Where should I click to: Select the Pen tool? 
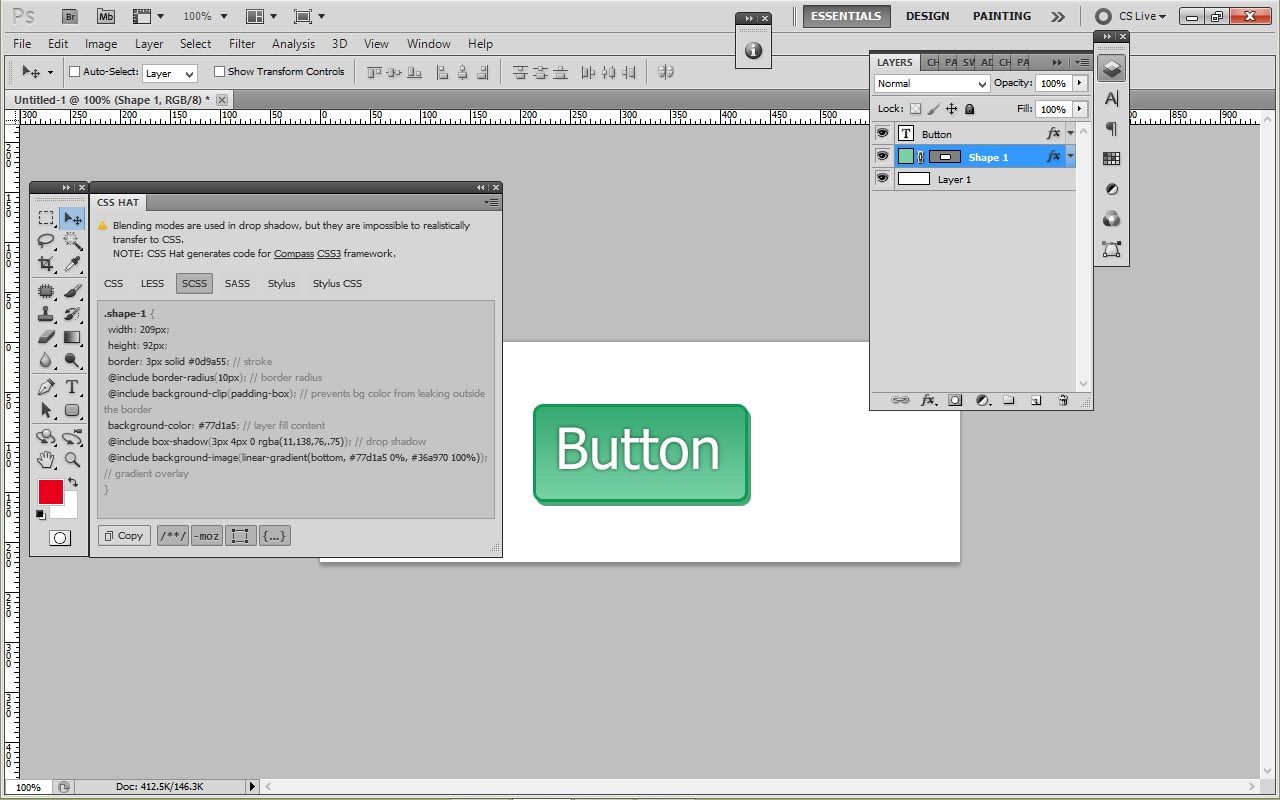(46, 387)
